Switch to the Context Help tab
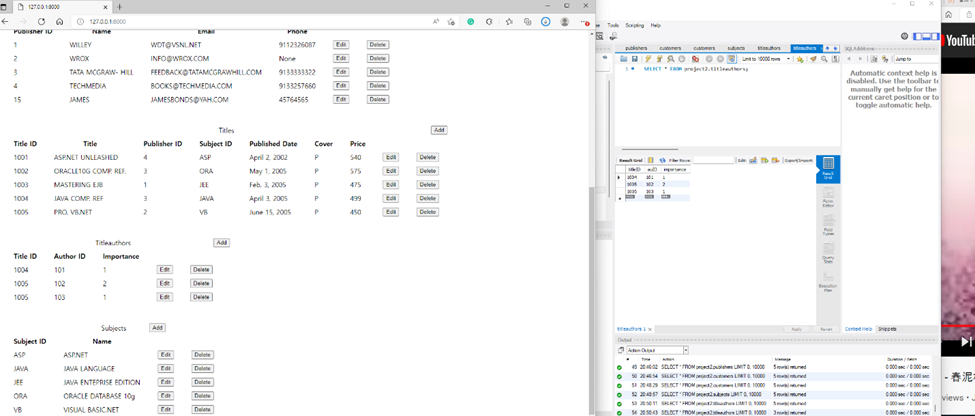 pos(859,329)
